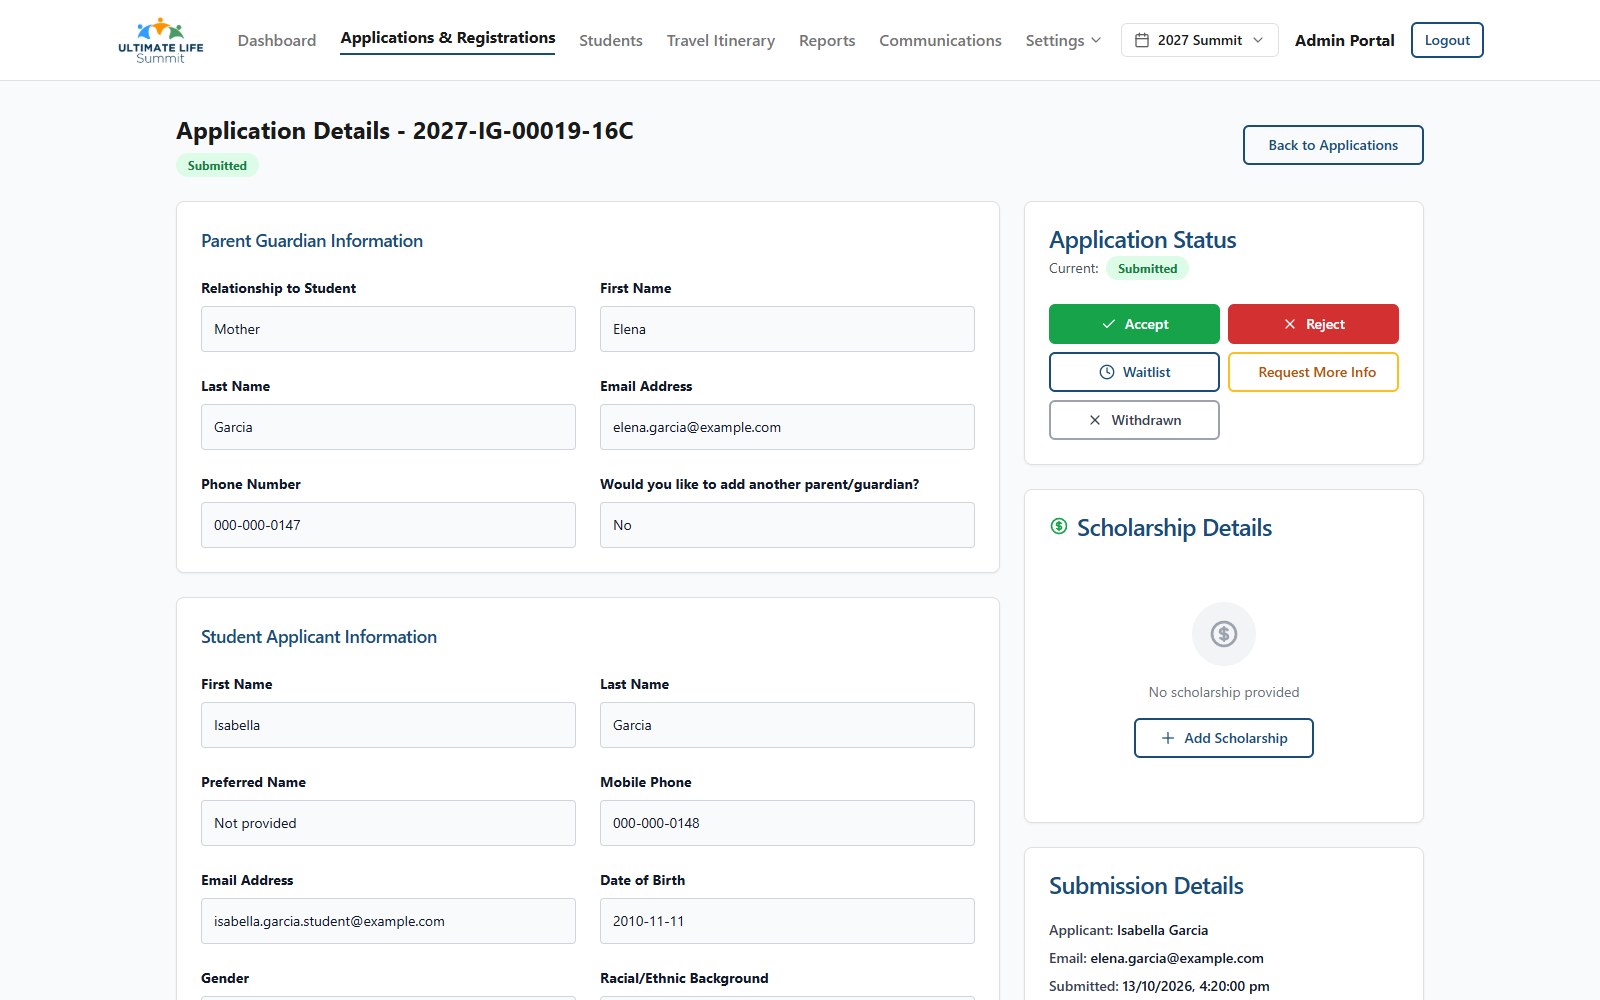
Task: Click the Date of Birth field 2010-11-11
Action: 787,921
